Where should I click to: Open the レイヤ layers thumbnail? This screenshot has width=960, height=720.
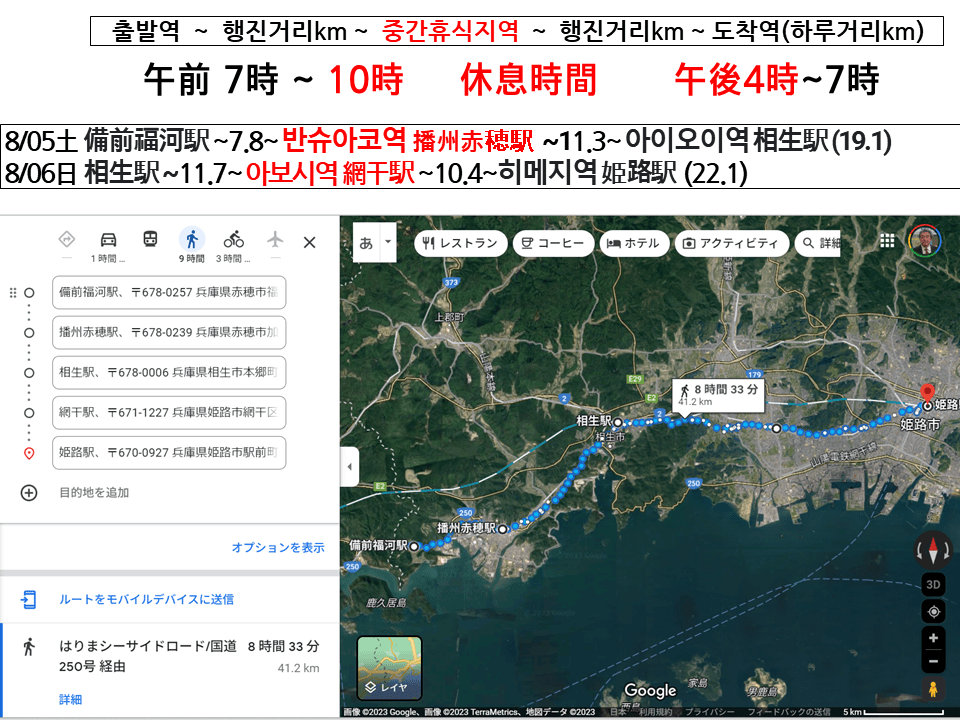point(389,667)
